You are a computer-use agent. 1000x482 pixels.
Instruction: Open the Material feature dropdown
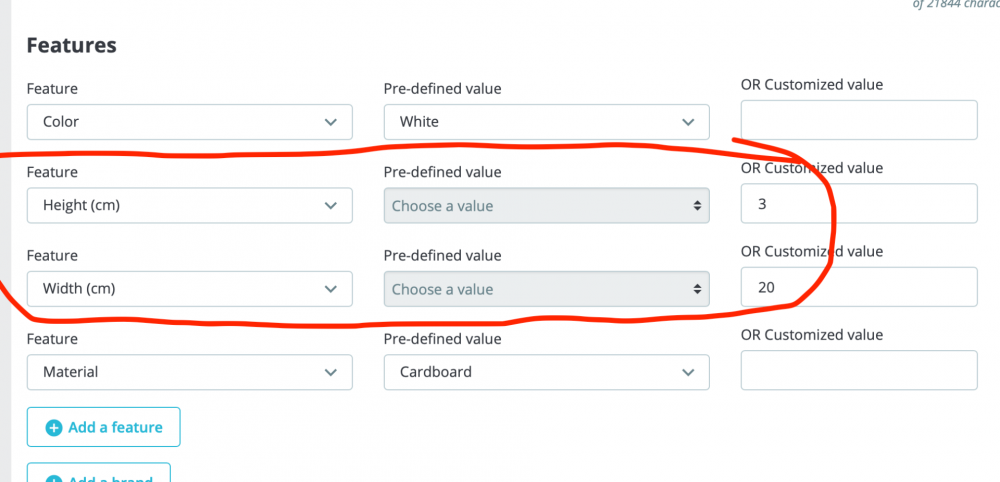pyautogui.click(x=189, y=372)
